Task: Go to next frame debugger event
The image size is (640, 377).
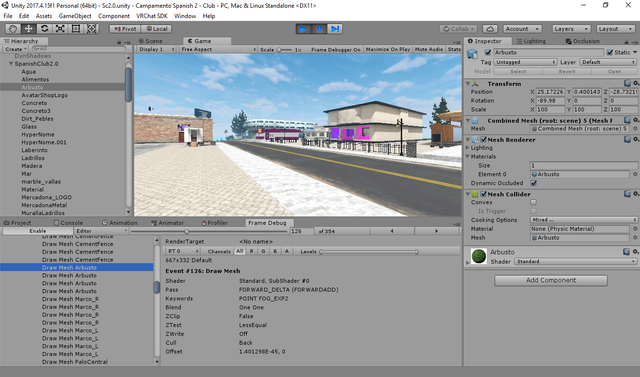Action: click(436, 231)
